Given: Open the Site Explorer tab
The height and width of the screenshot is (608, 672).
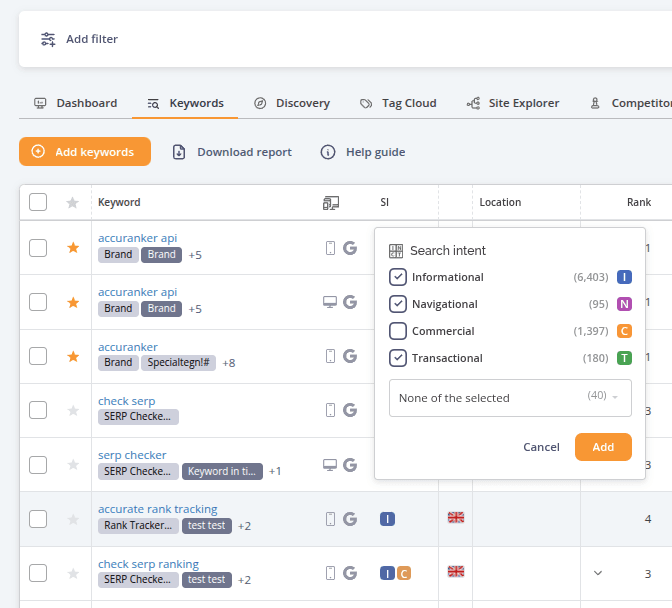Looking at the screenshot, I should [513, 103].
